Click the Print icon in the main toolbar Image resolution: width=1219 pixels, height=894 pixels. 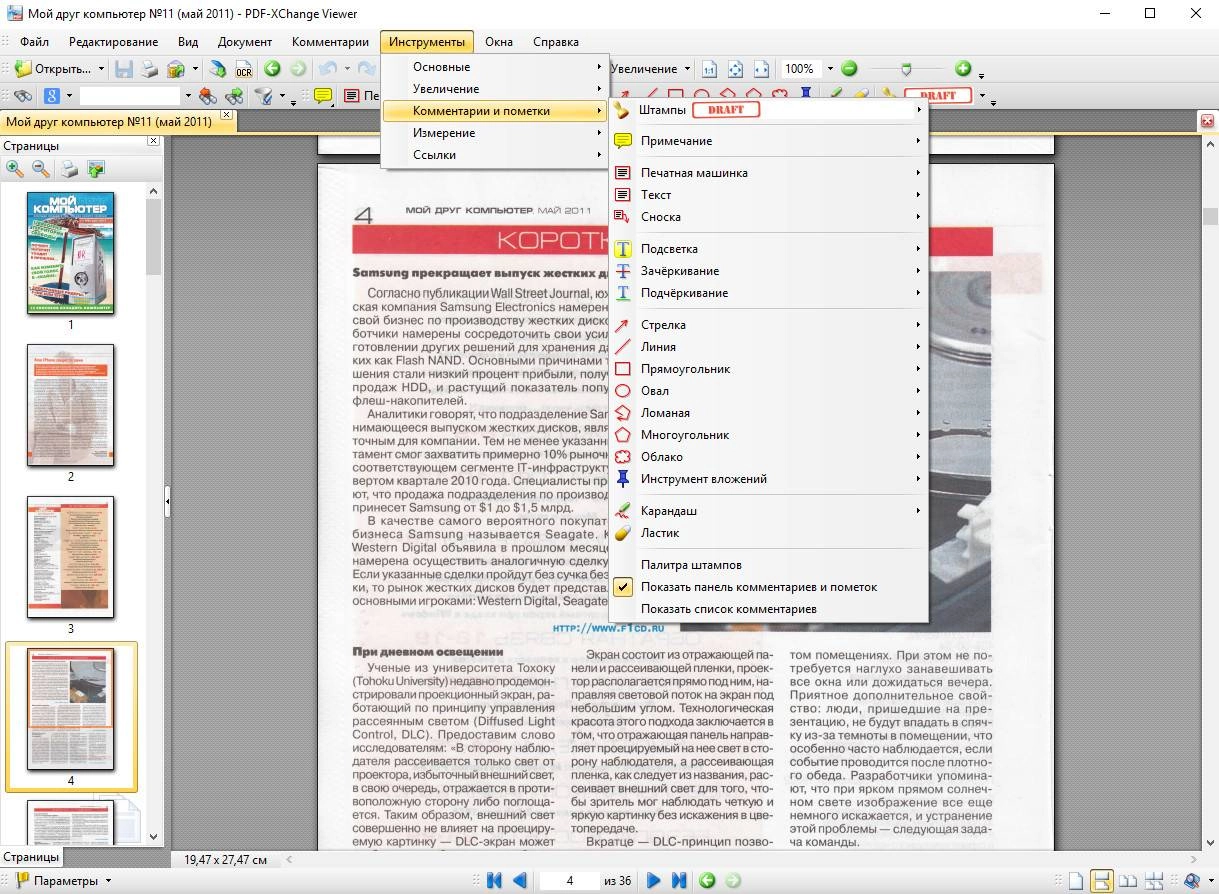149,69
